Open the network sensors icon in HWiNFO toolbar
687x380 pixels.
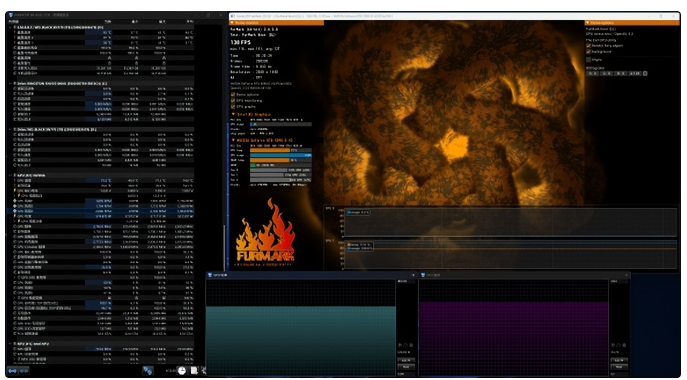tap(148, 371)
